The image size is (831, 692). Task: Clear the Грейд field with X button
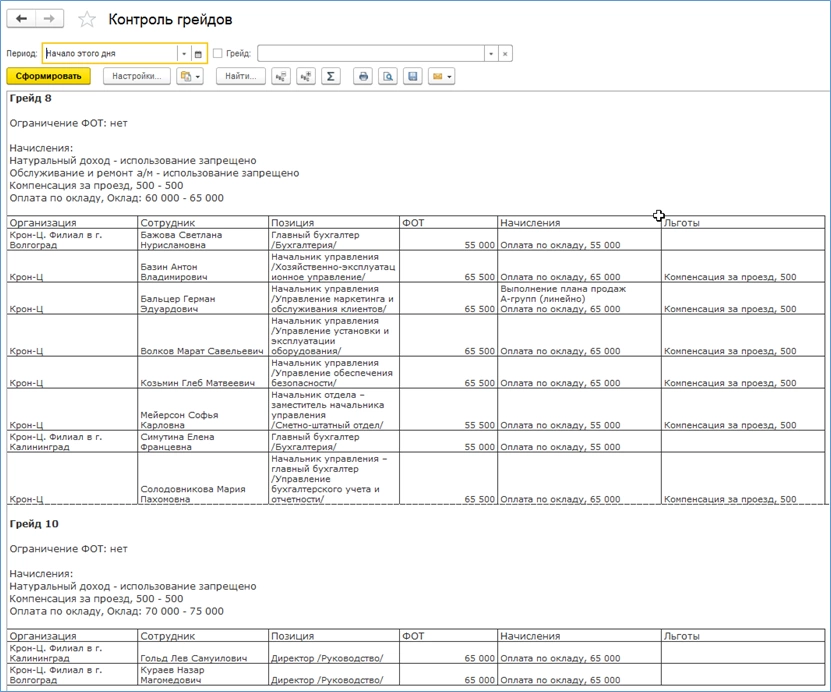(505, 54)
